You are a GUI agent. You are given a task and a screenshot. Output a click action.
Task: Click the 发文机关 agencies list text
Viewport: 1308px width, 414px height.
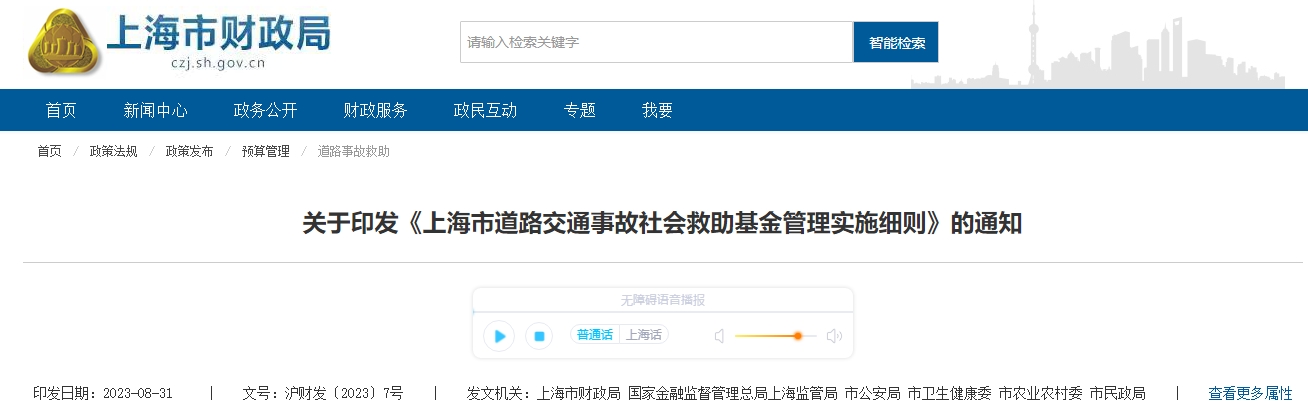[x=806, y=393]
